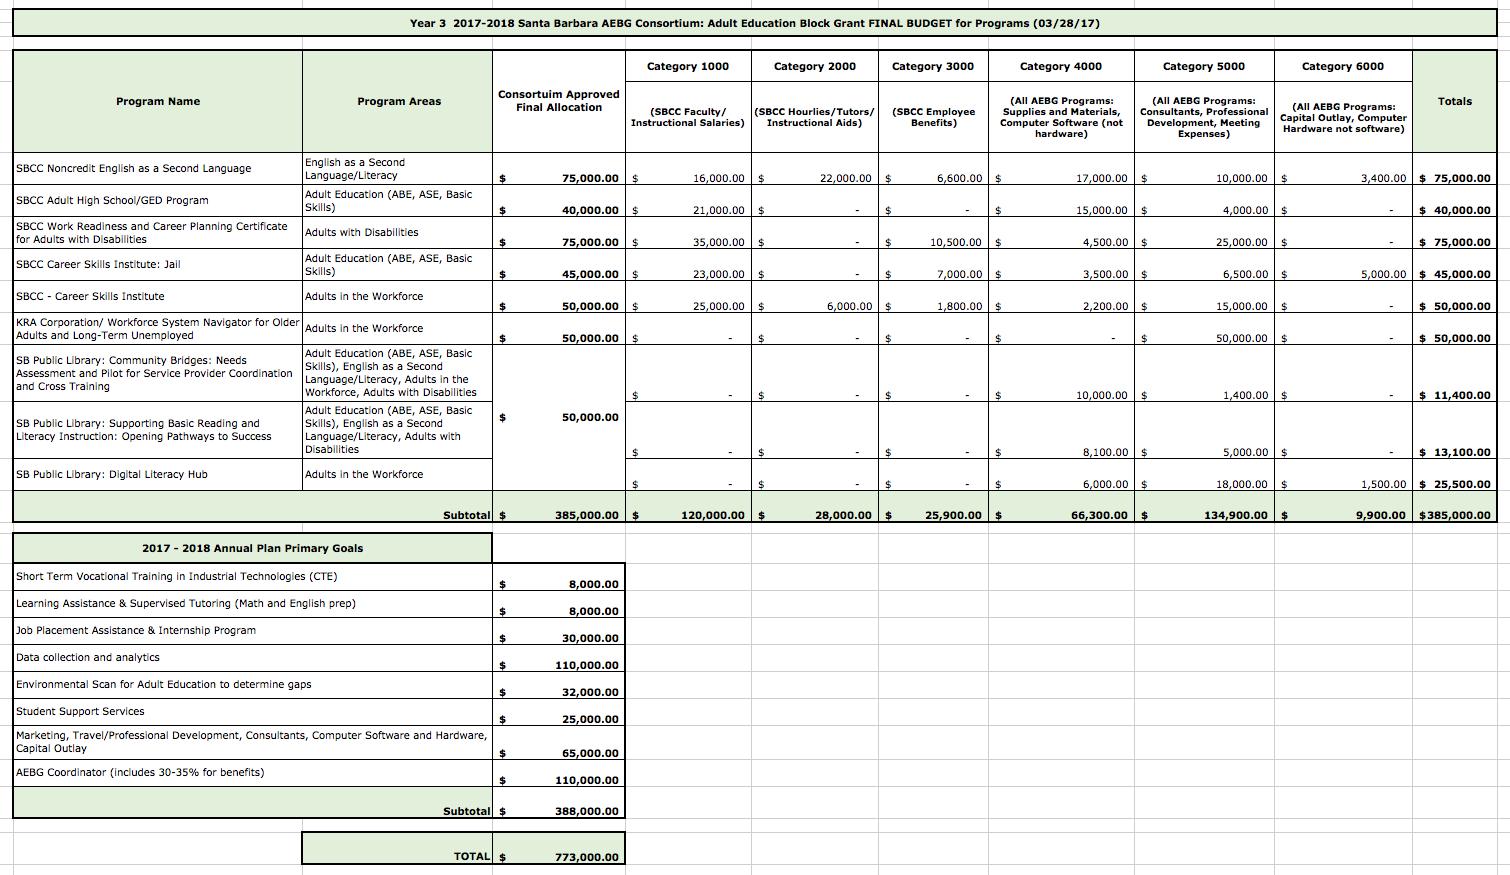This screenshot has width=1510, height=875.
Task: Select the SBCC Career Skills Institute: Jail cell
Action: [98, 264]
